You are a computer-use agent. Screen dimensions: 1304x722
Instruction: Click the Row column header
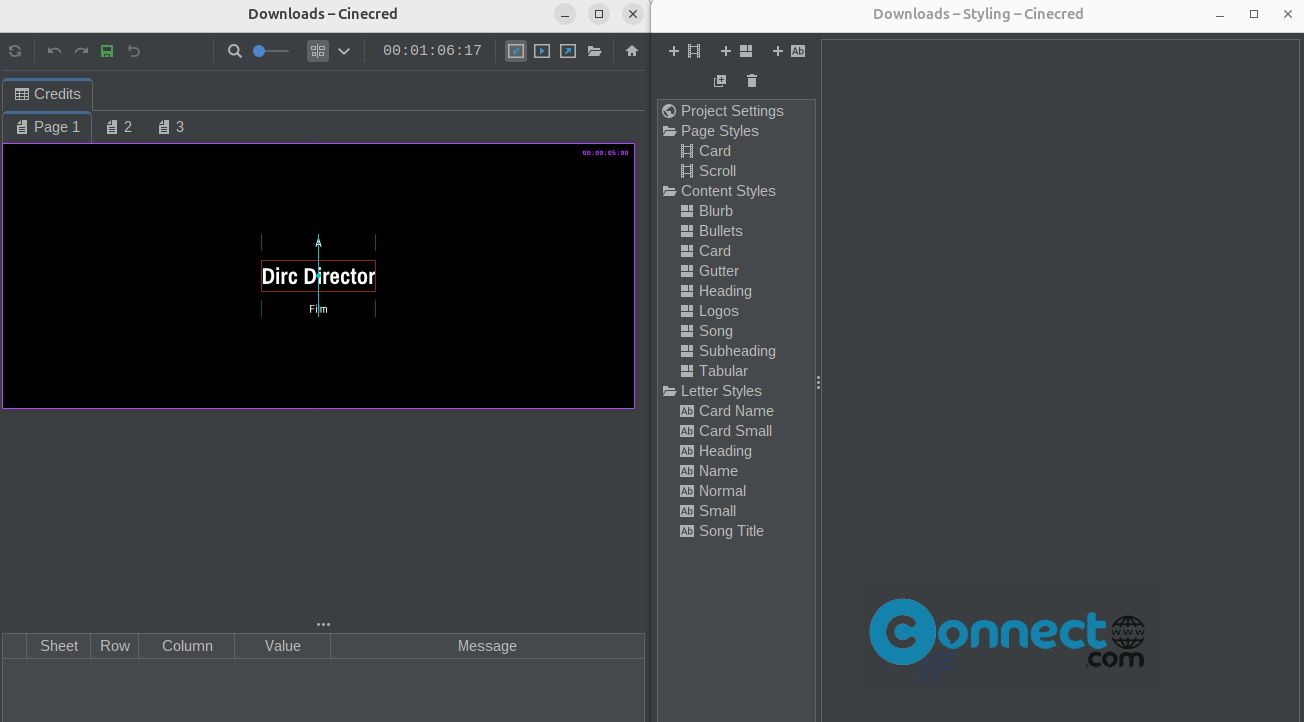tap(115, 646)
